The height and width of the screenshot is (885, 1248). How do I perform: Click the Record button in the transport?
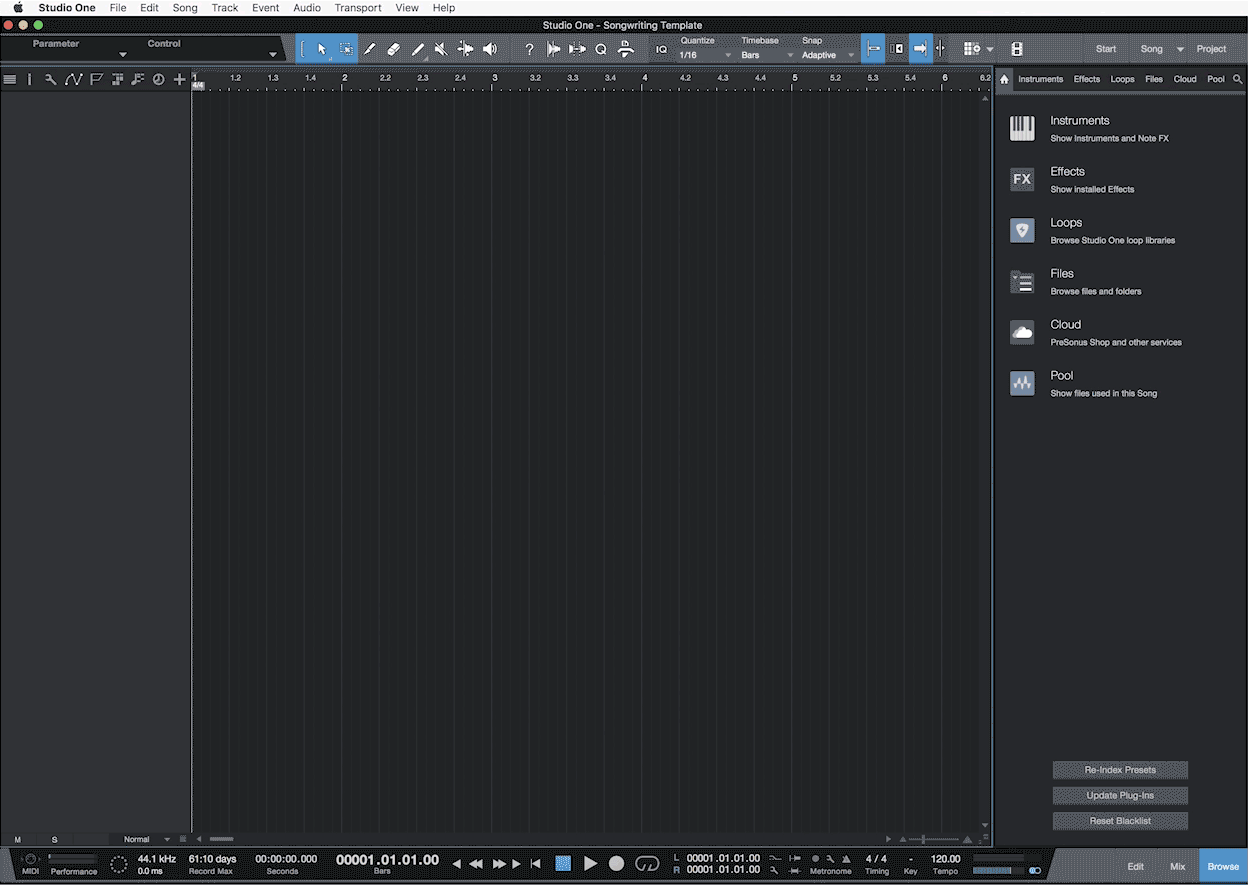[x=616, y=863]
